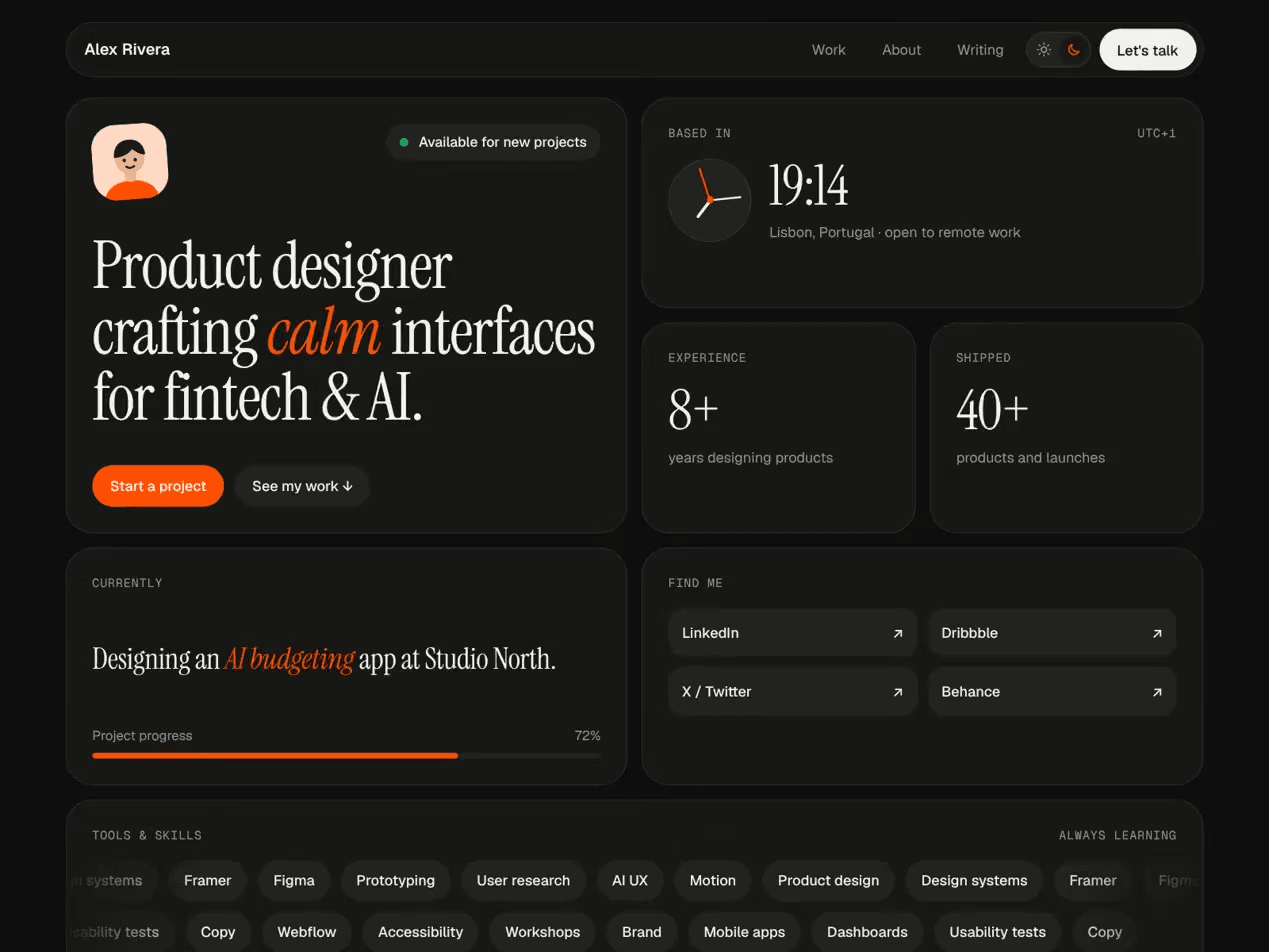
Task: Open the About nav item
Action: click(901, 50)
